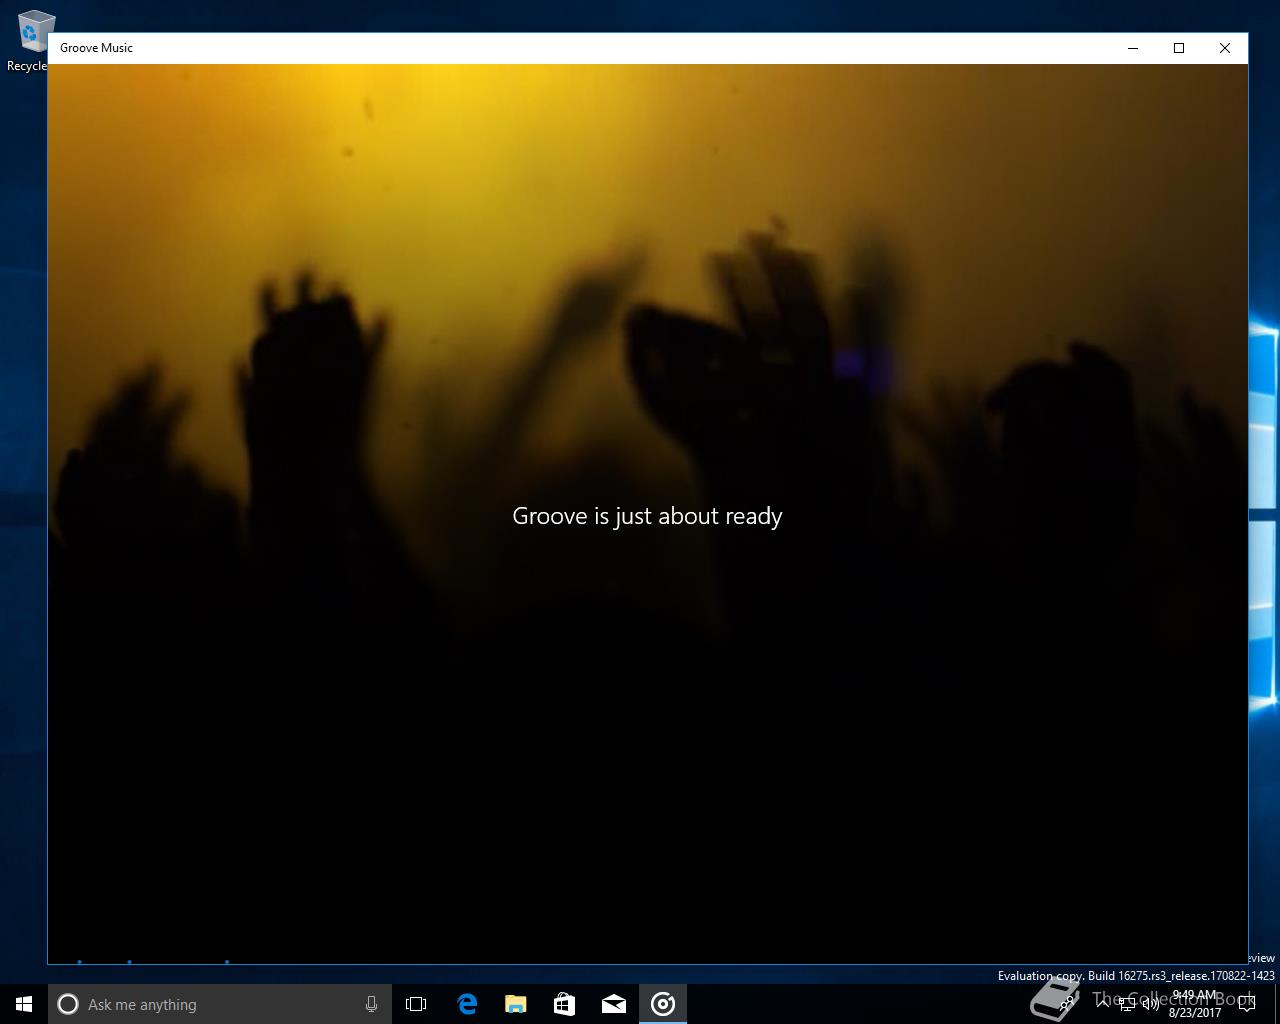Click the Cortana circle icon
Image resolution: width=1280 pixels, height=1024 pixels.
pos(68,1004)
